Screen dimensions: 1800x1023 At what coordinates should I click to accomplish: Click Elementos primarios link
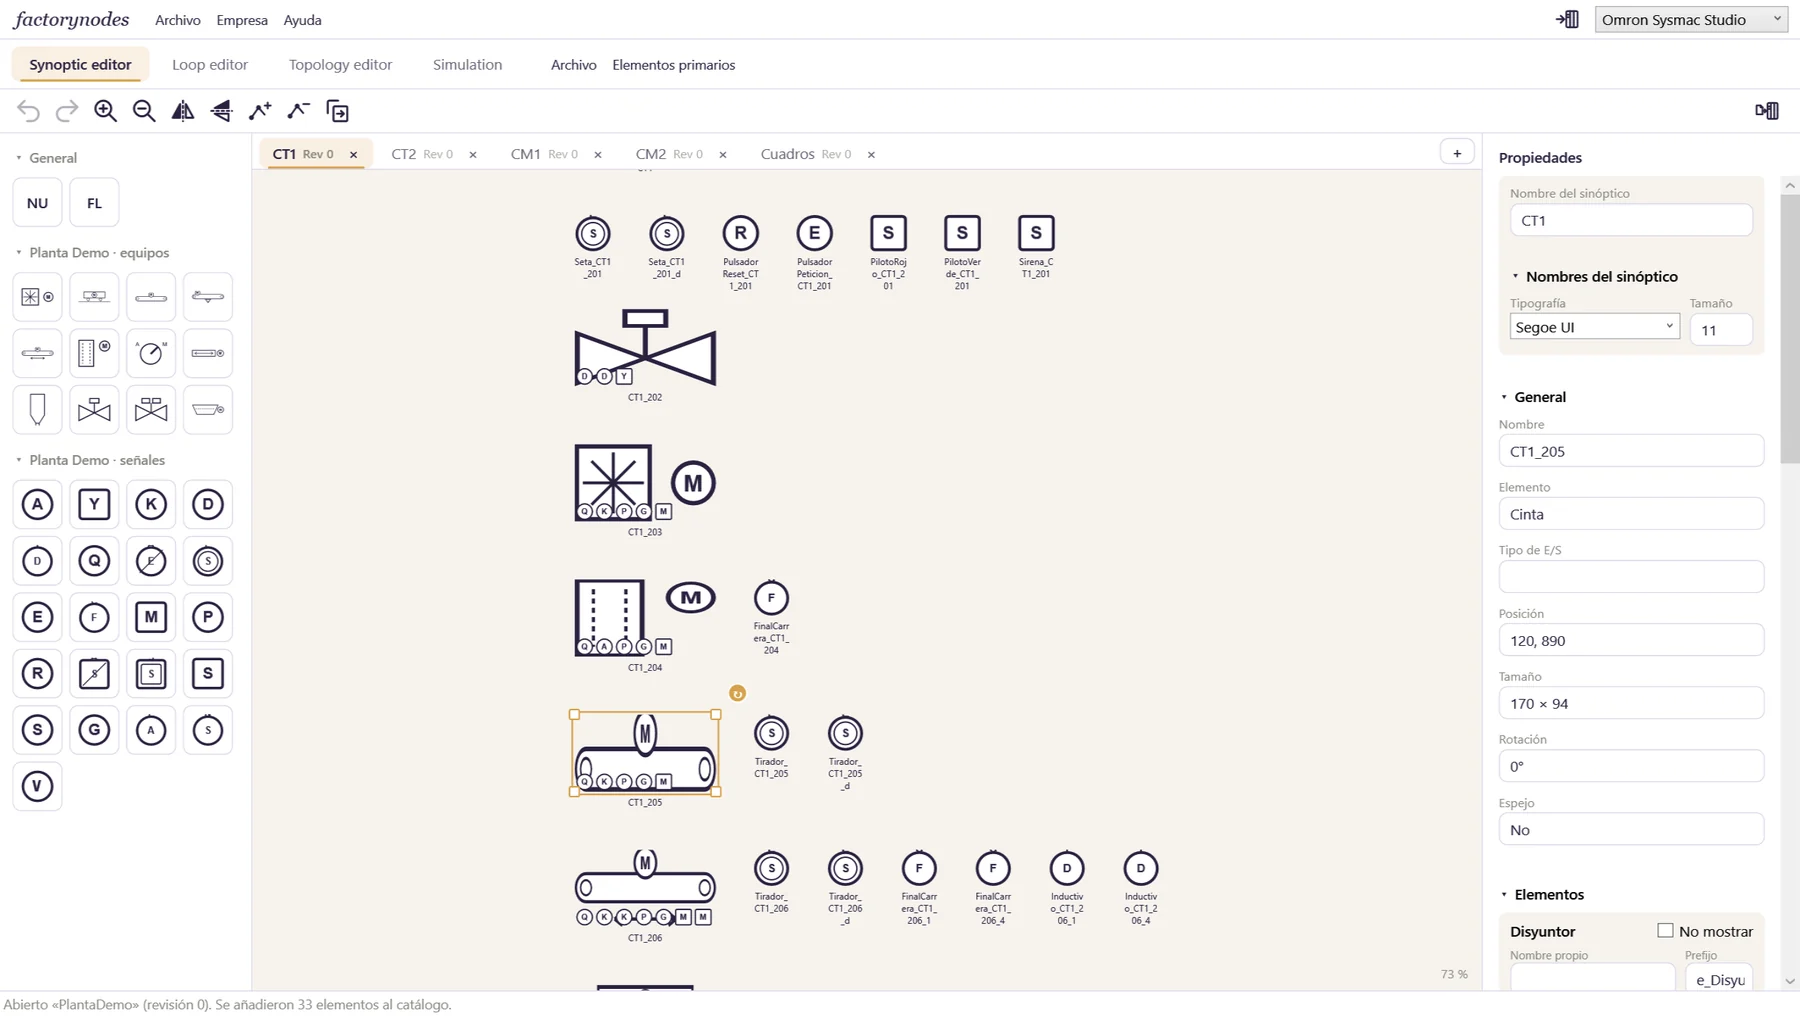coord(673,65)
